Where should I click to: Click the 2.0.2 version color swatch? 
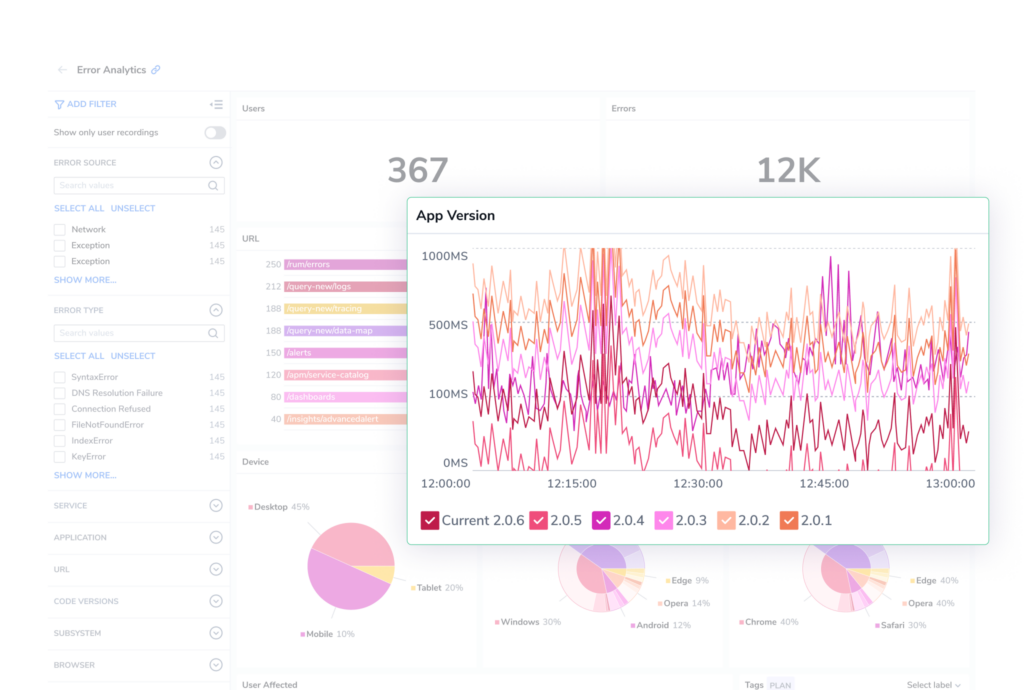726,520
